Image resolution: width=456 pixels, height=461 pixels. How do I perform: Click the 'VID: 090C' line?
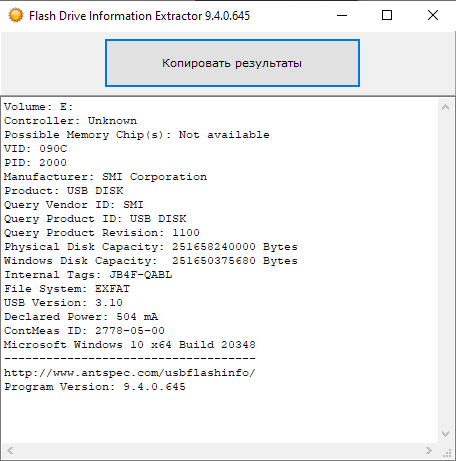click(36, 149)
